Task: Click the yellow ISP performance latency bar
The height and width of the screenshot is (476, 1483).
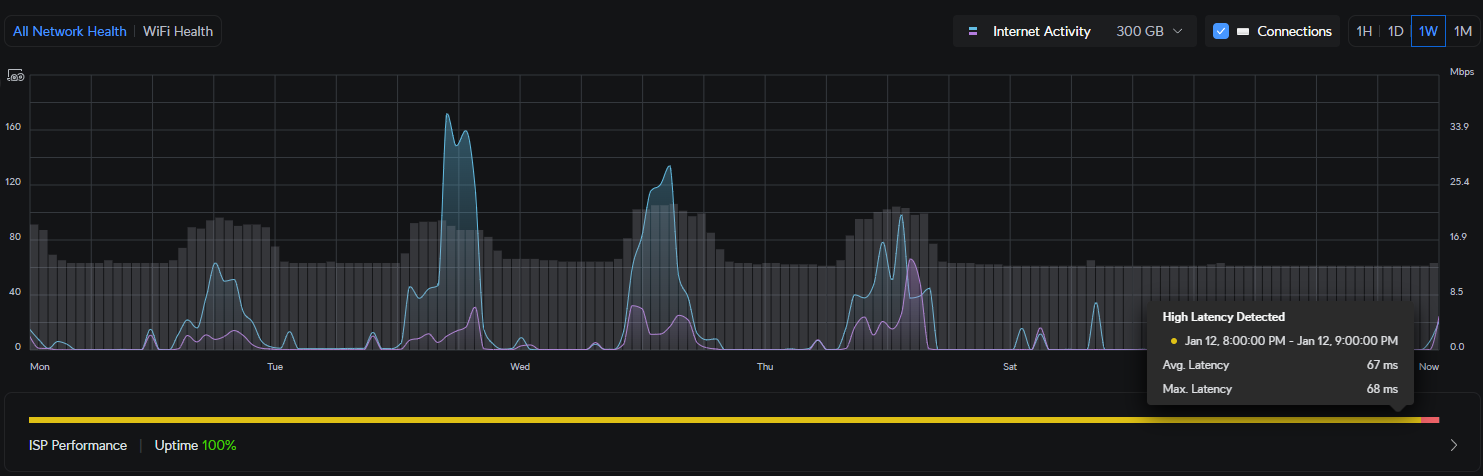Action: point(700,420)
